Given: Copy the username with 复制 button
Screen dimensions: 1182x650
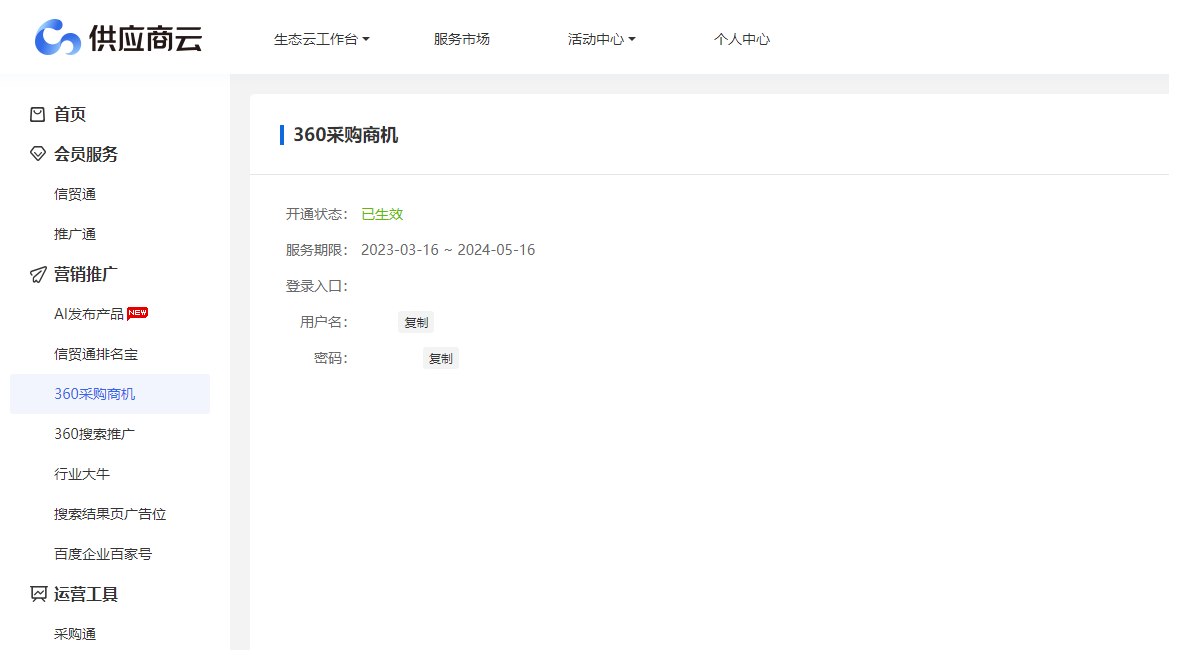Looking at the screenshot, I should (416, 322).
